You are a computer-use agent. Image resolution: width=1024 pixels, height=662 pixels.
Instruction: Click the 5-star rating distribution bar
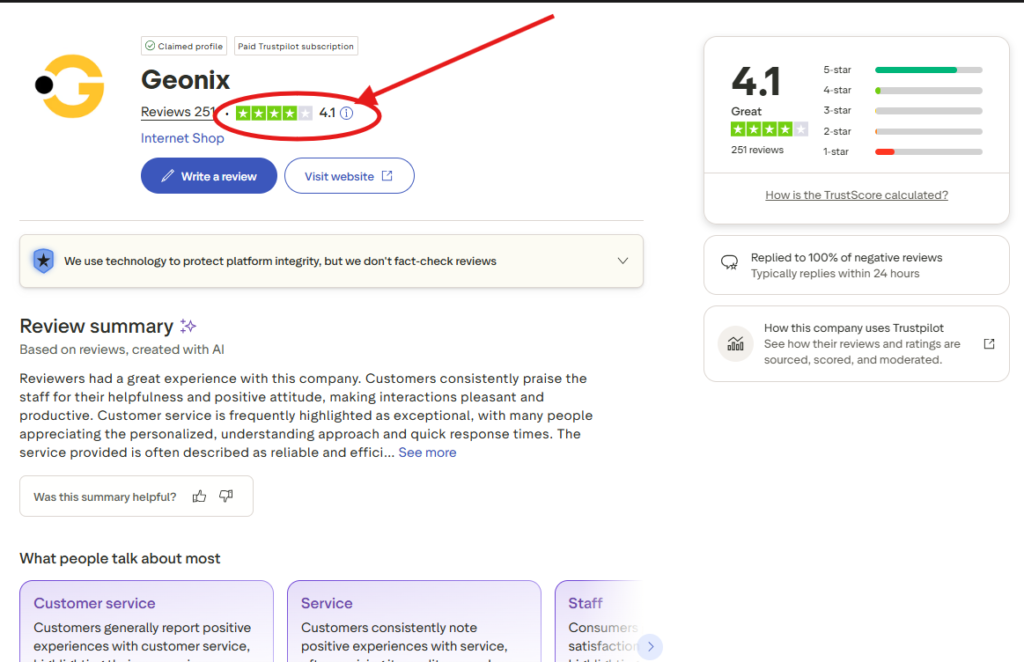click(x=927, y=69)
